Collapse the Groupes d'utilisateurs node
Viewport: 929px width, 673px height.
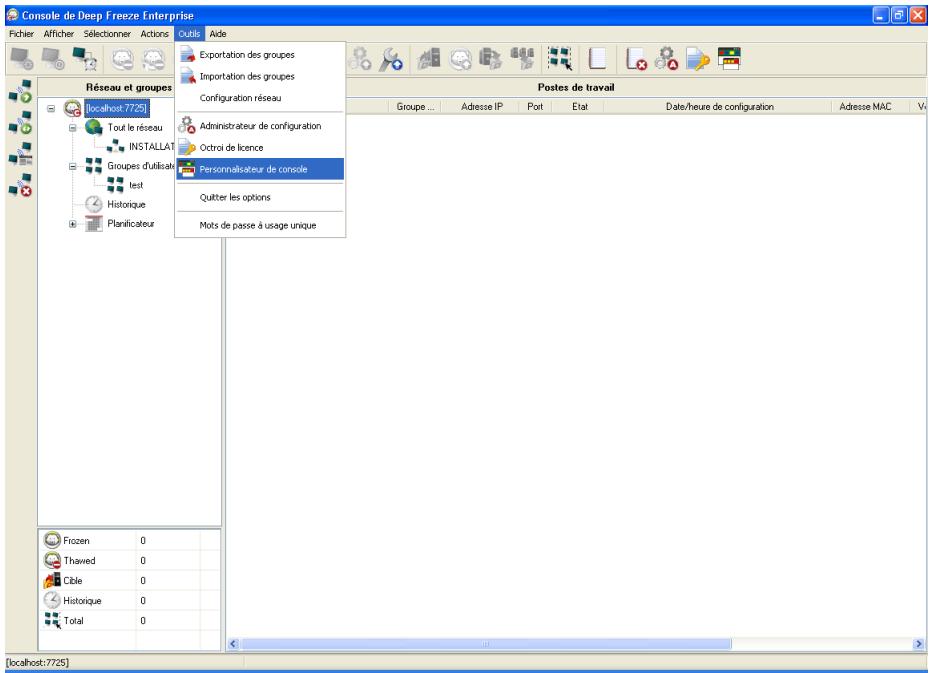tap(72, 166)
